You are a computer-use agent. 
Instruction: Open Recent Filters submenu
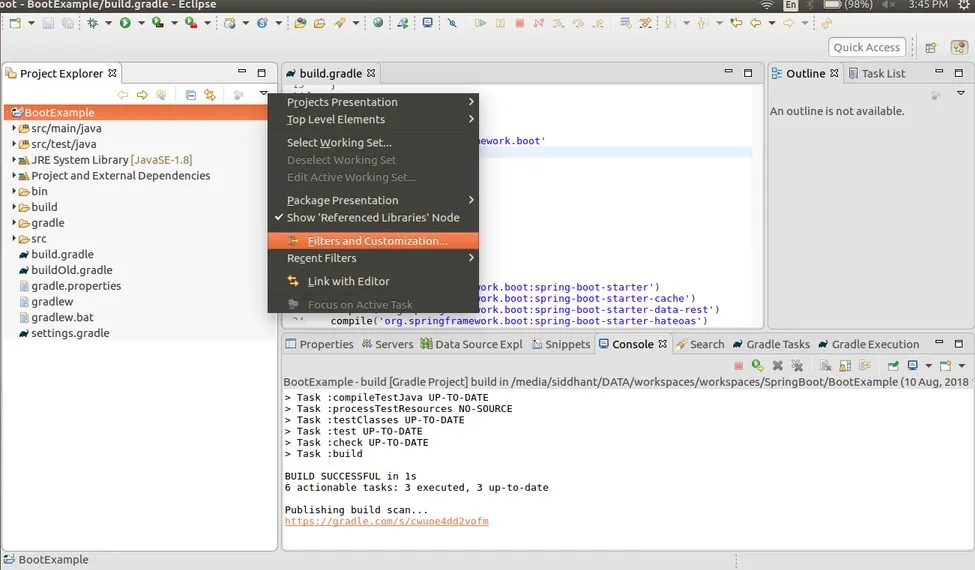point(372,258)
